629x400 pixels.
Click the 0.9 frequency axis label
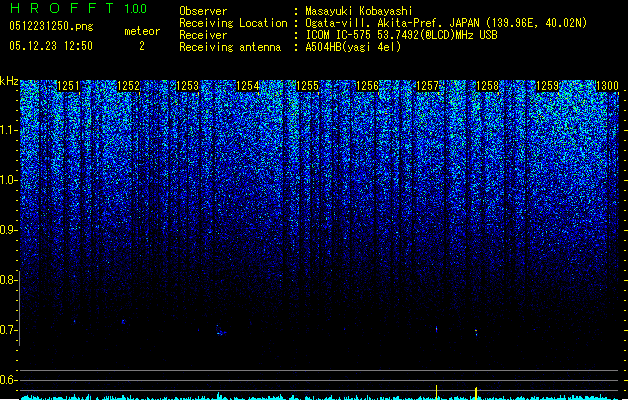point(9,230)
